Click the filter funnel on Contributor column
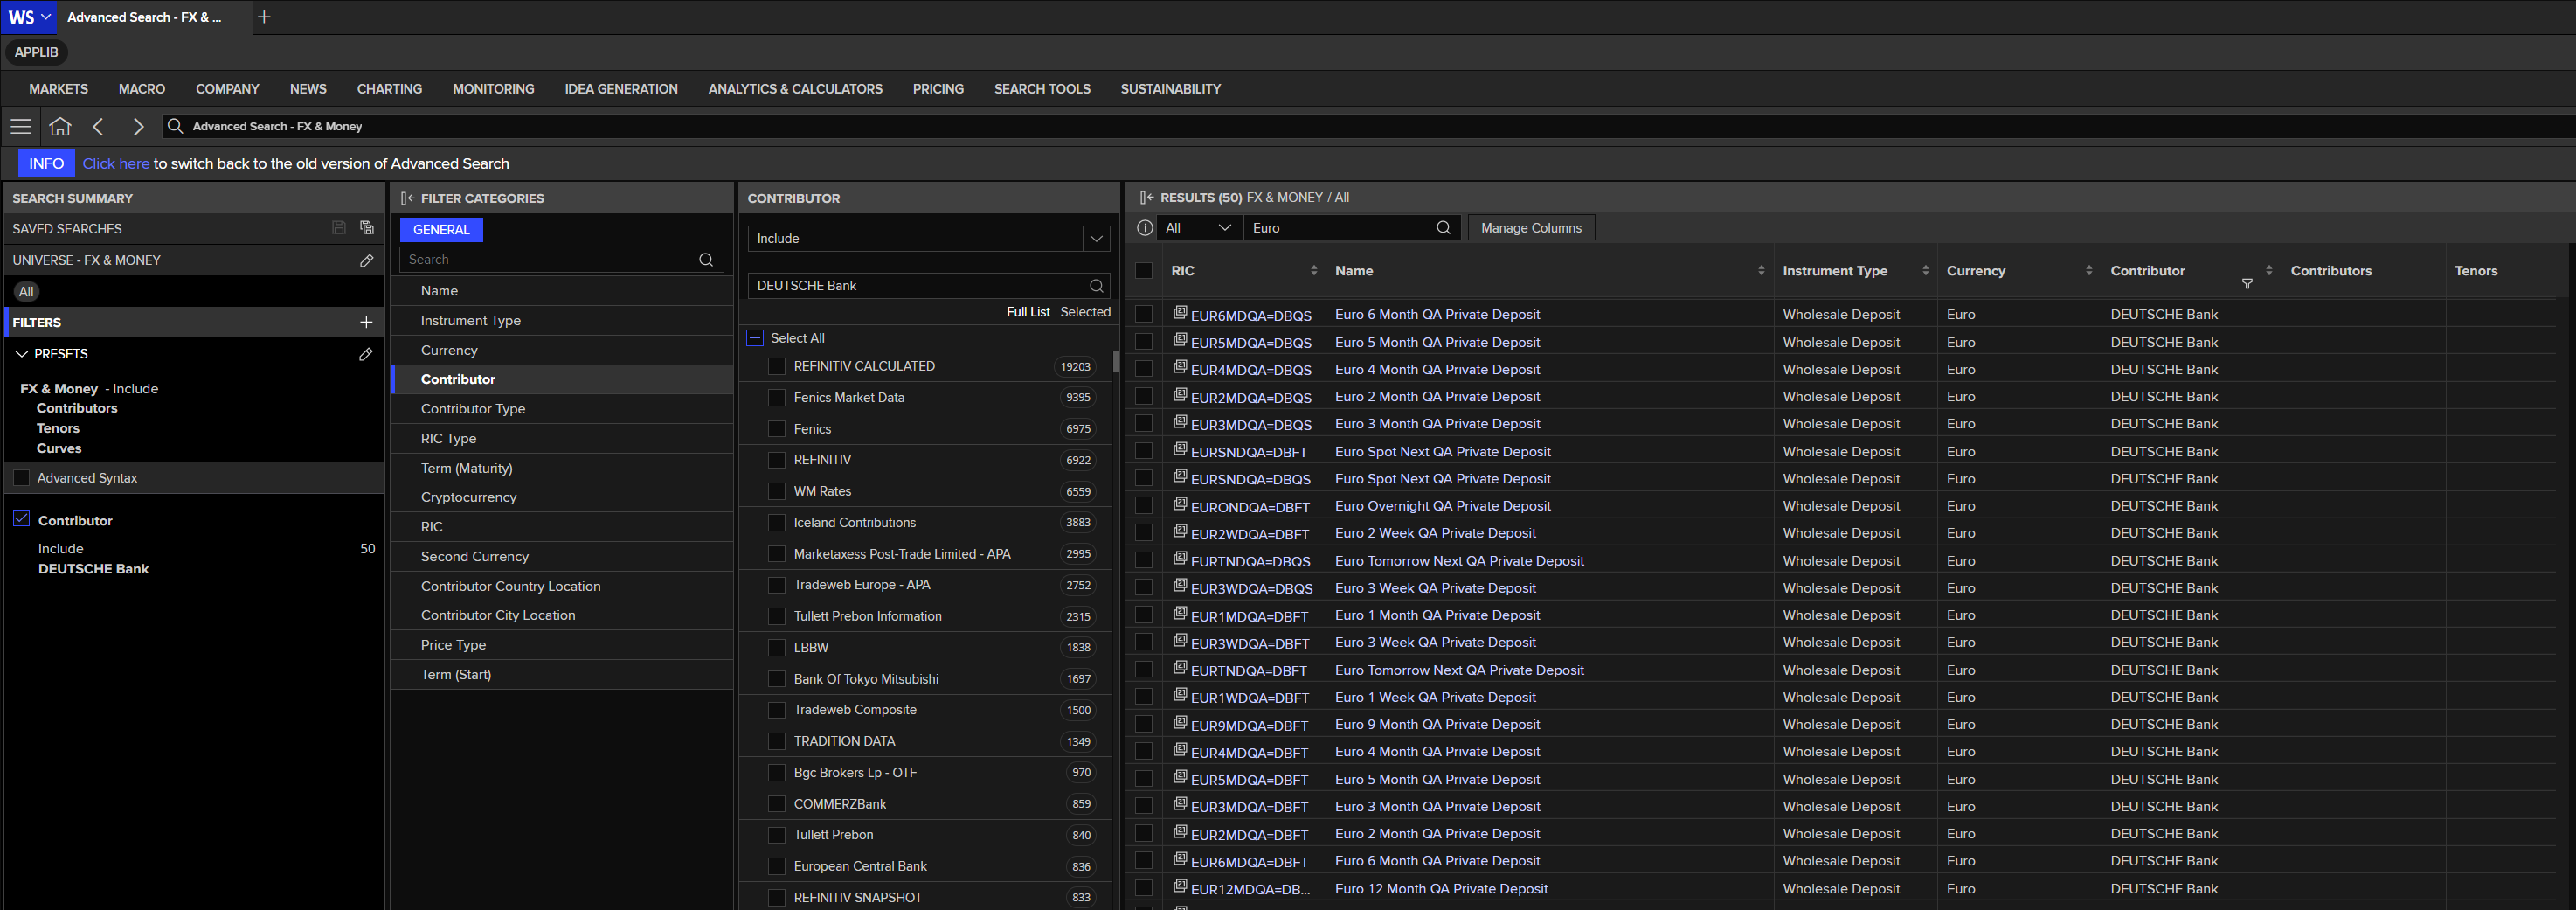 [2247, 284]
